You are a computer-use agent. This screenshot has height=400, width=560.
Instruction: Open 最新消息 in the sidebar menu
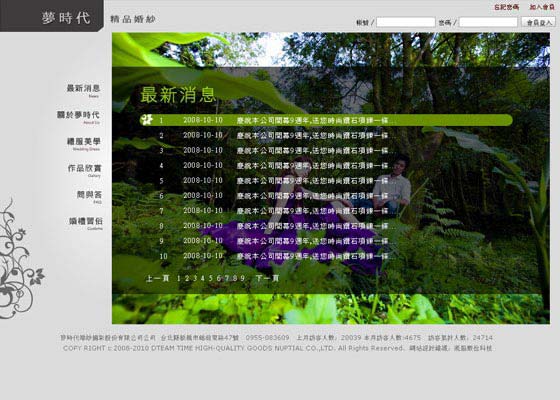[83, 88]
